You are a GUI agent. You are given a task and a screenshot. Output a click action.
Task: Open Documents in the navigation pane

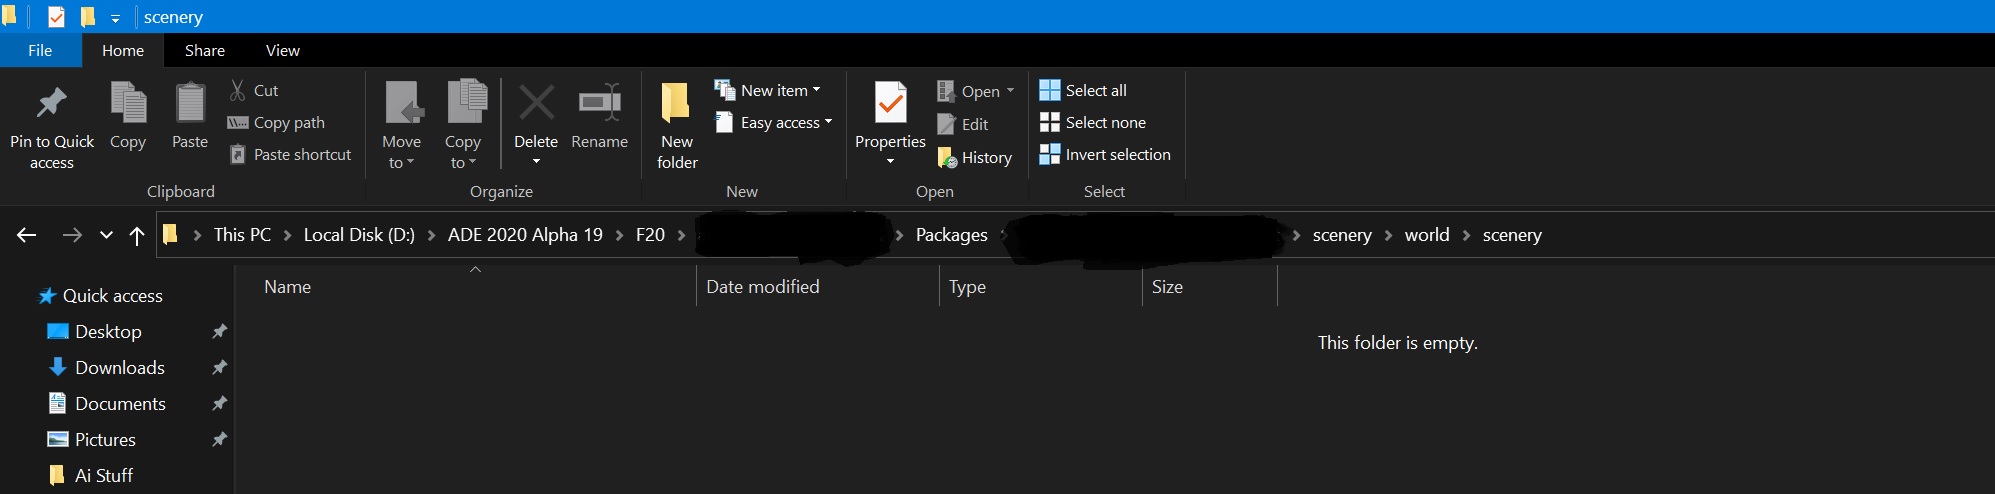[107, 404]
